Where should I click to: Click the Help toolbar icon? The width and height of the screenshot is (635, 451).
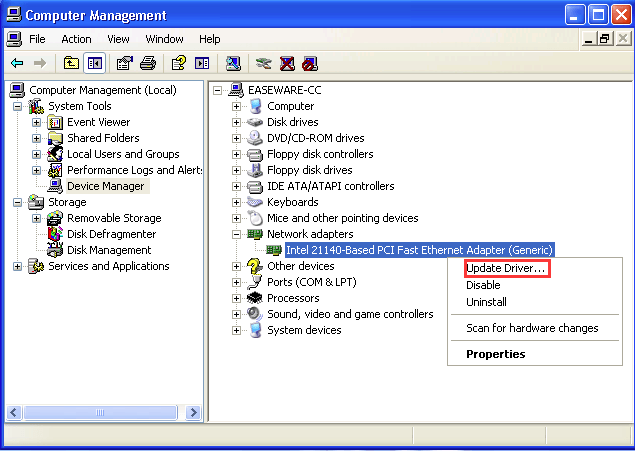(178, 63)
